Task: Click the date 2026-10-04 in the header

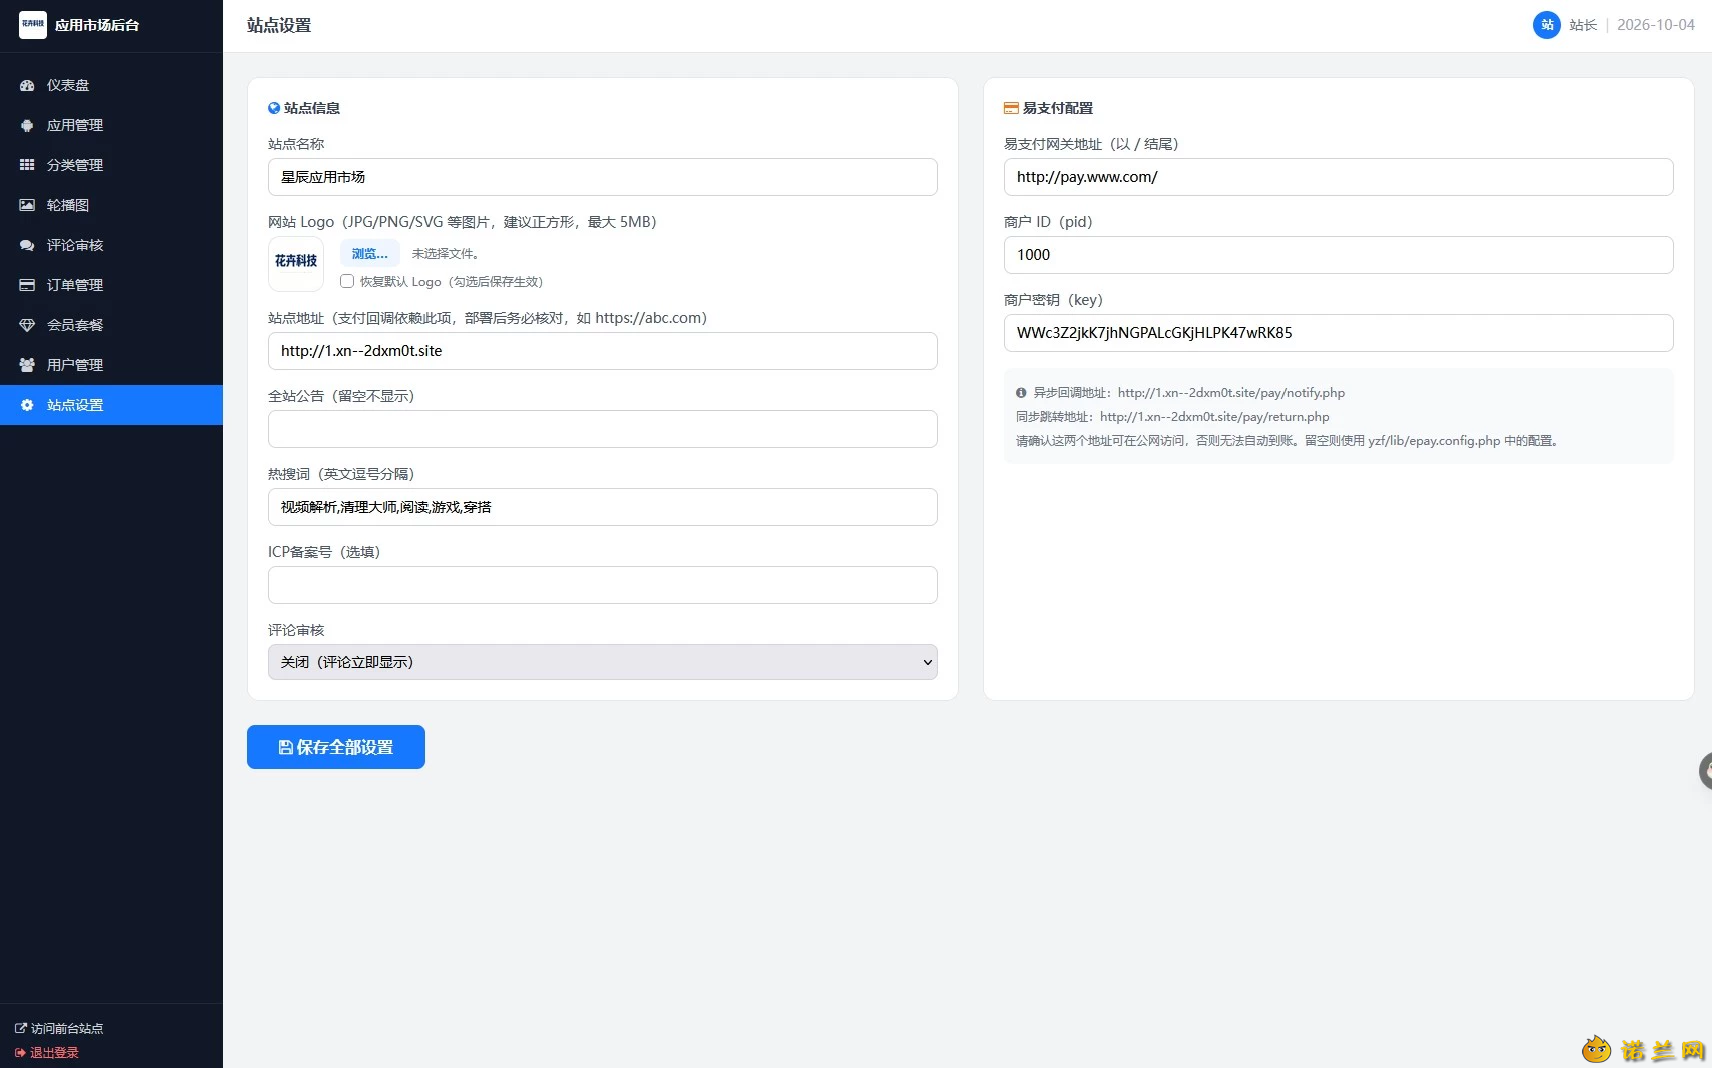Action: (1656, 25)
